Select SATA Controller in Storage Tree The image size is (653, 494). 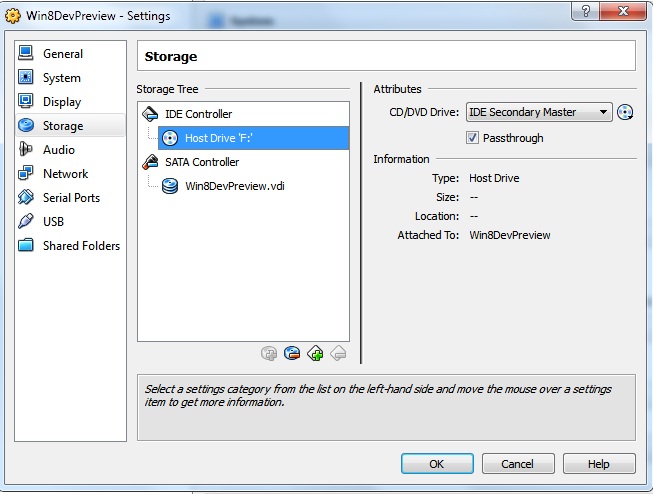click(x=201, y=162)
